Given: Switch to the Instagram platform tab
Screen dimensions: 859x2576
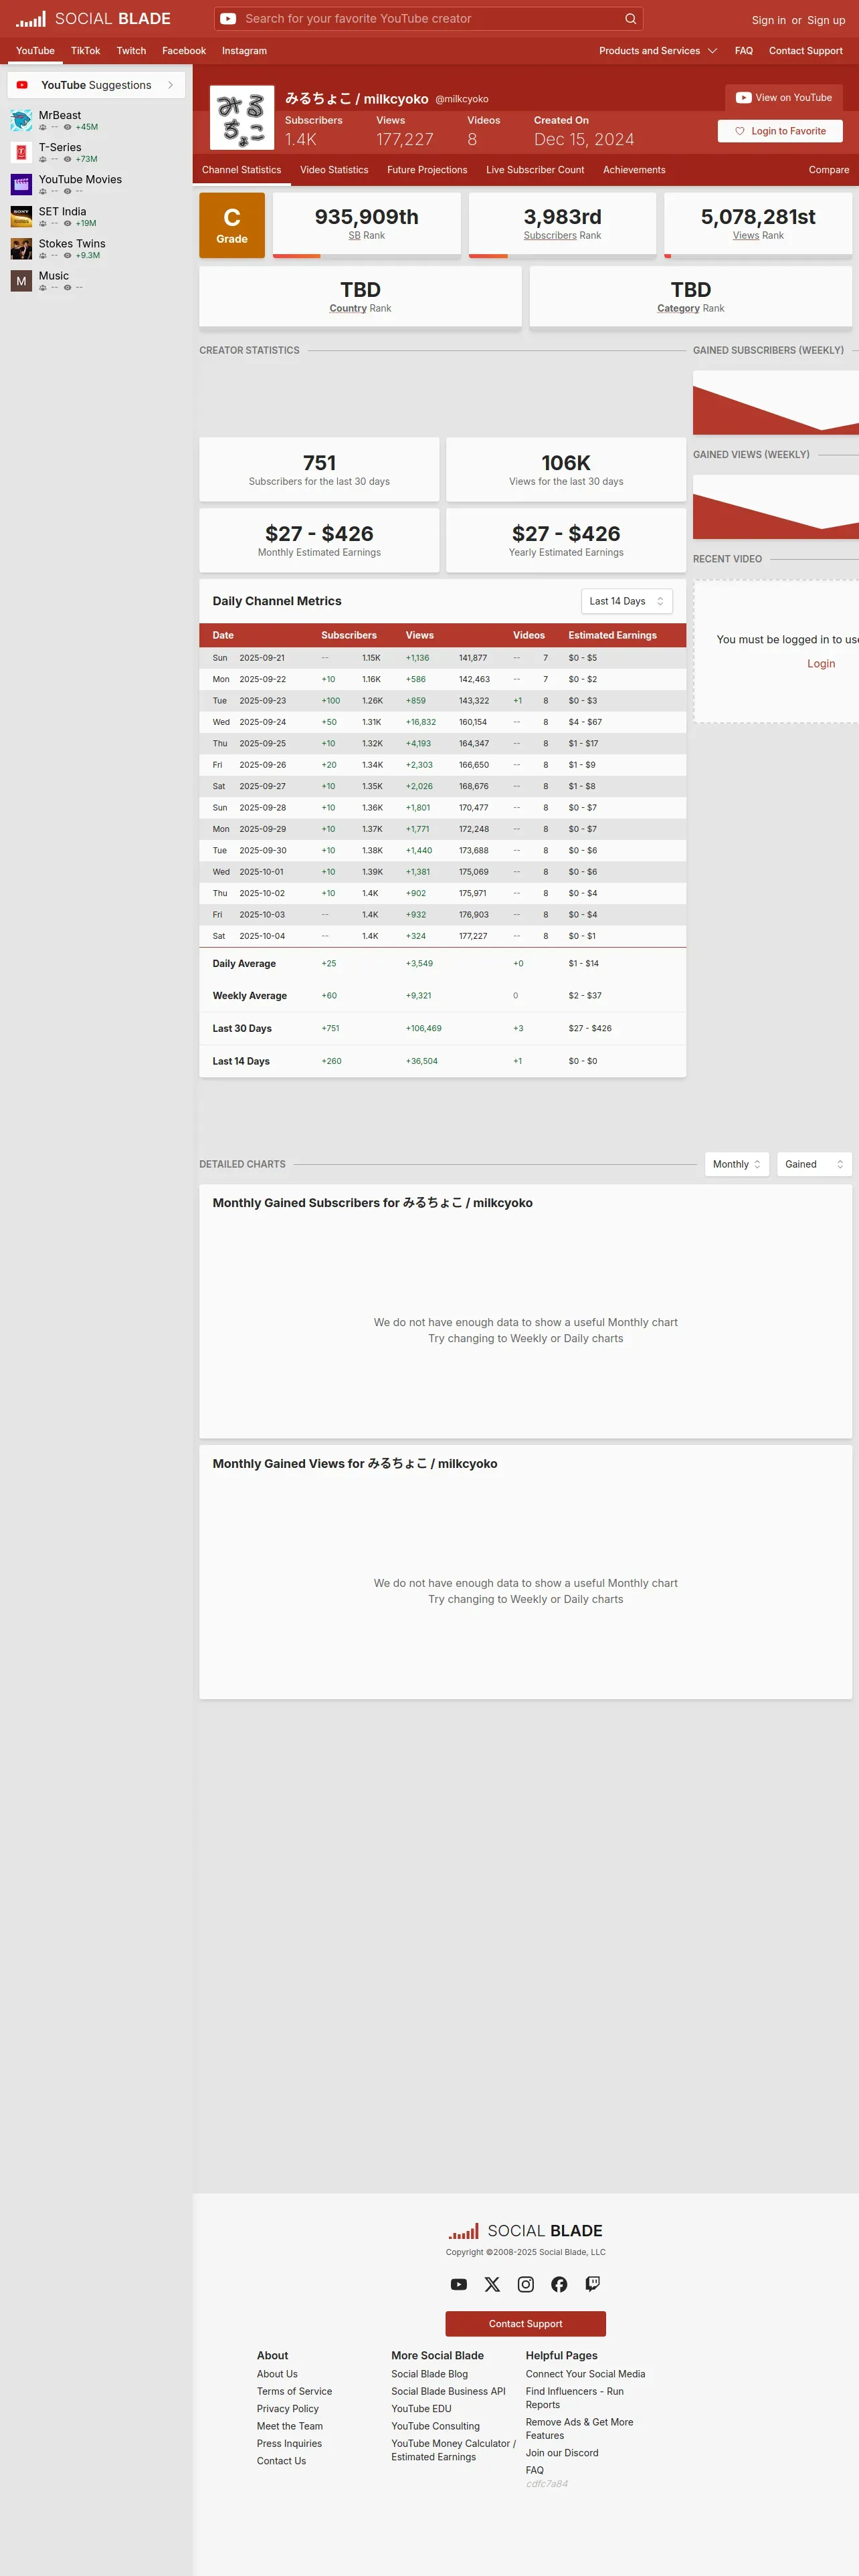Looking at the screenshot, I should click(244, 51).
